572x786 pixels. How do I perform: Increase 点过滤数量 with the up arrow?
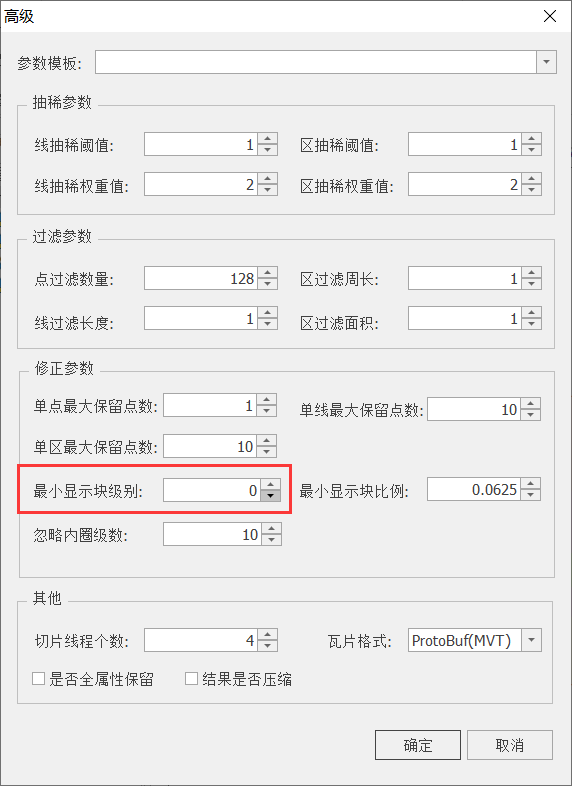268,272
